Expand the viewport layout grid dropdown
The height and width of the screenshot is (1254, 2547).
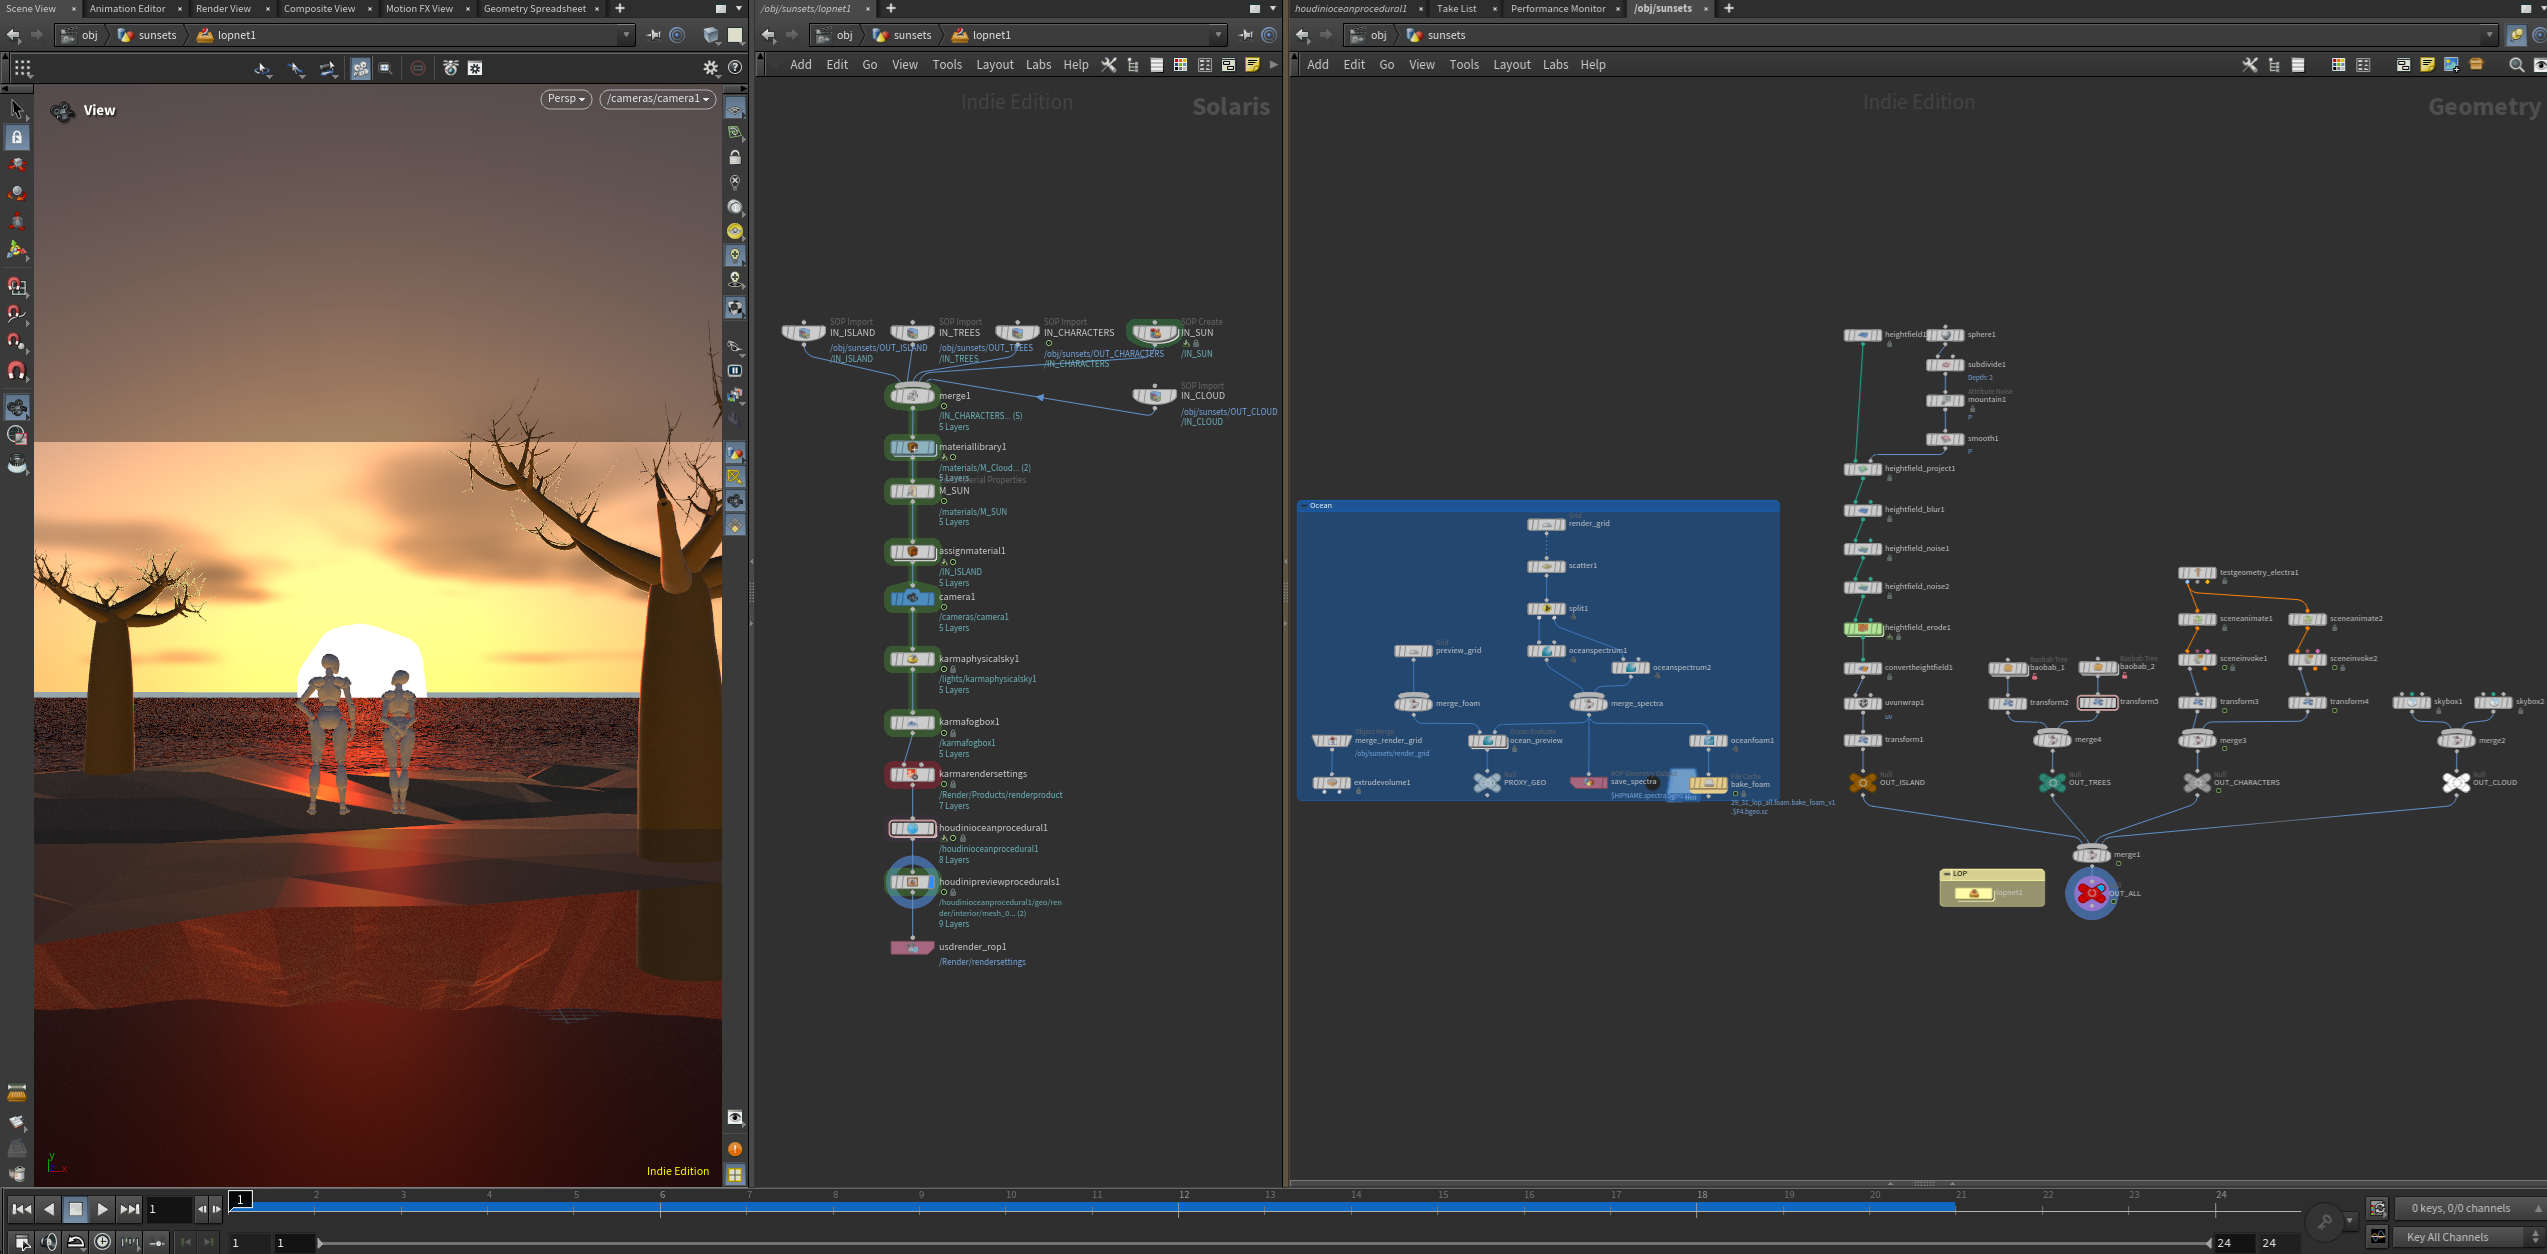(22, 68)
